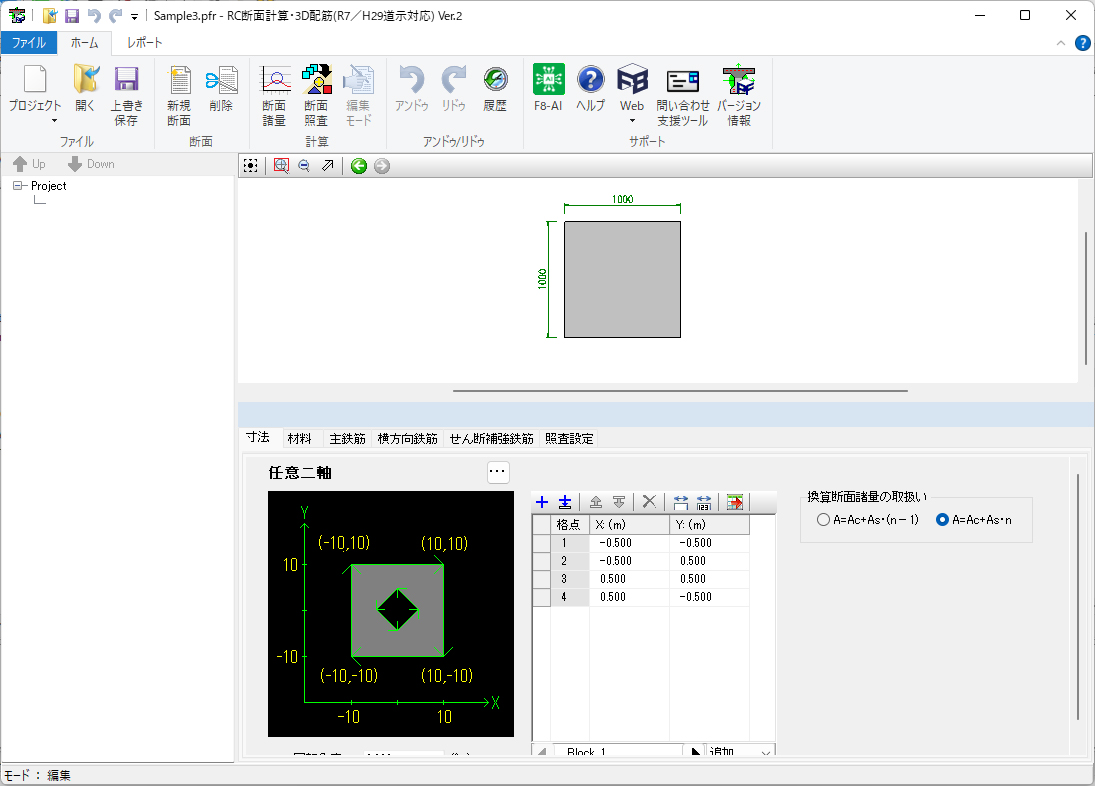Viewport: 1095px width, 786px height.
Task: Click the blue plus add-vertex icon
Action: point(542,502)
